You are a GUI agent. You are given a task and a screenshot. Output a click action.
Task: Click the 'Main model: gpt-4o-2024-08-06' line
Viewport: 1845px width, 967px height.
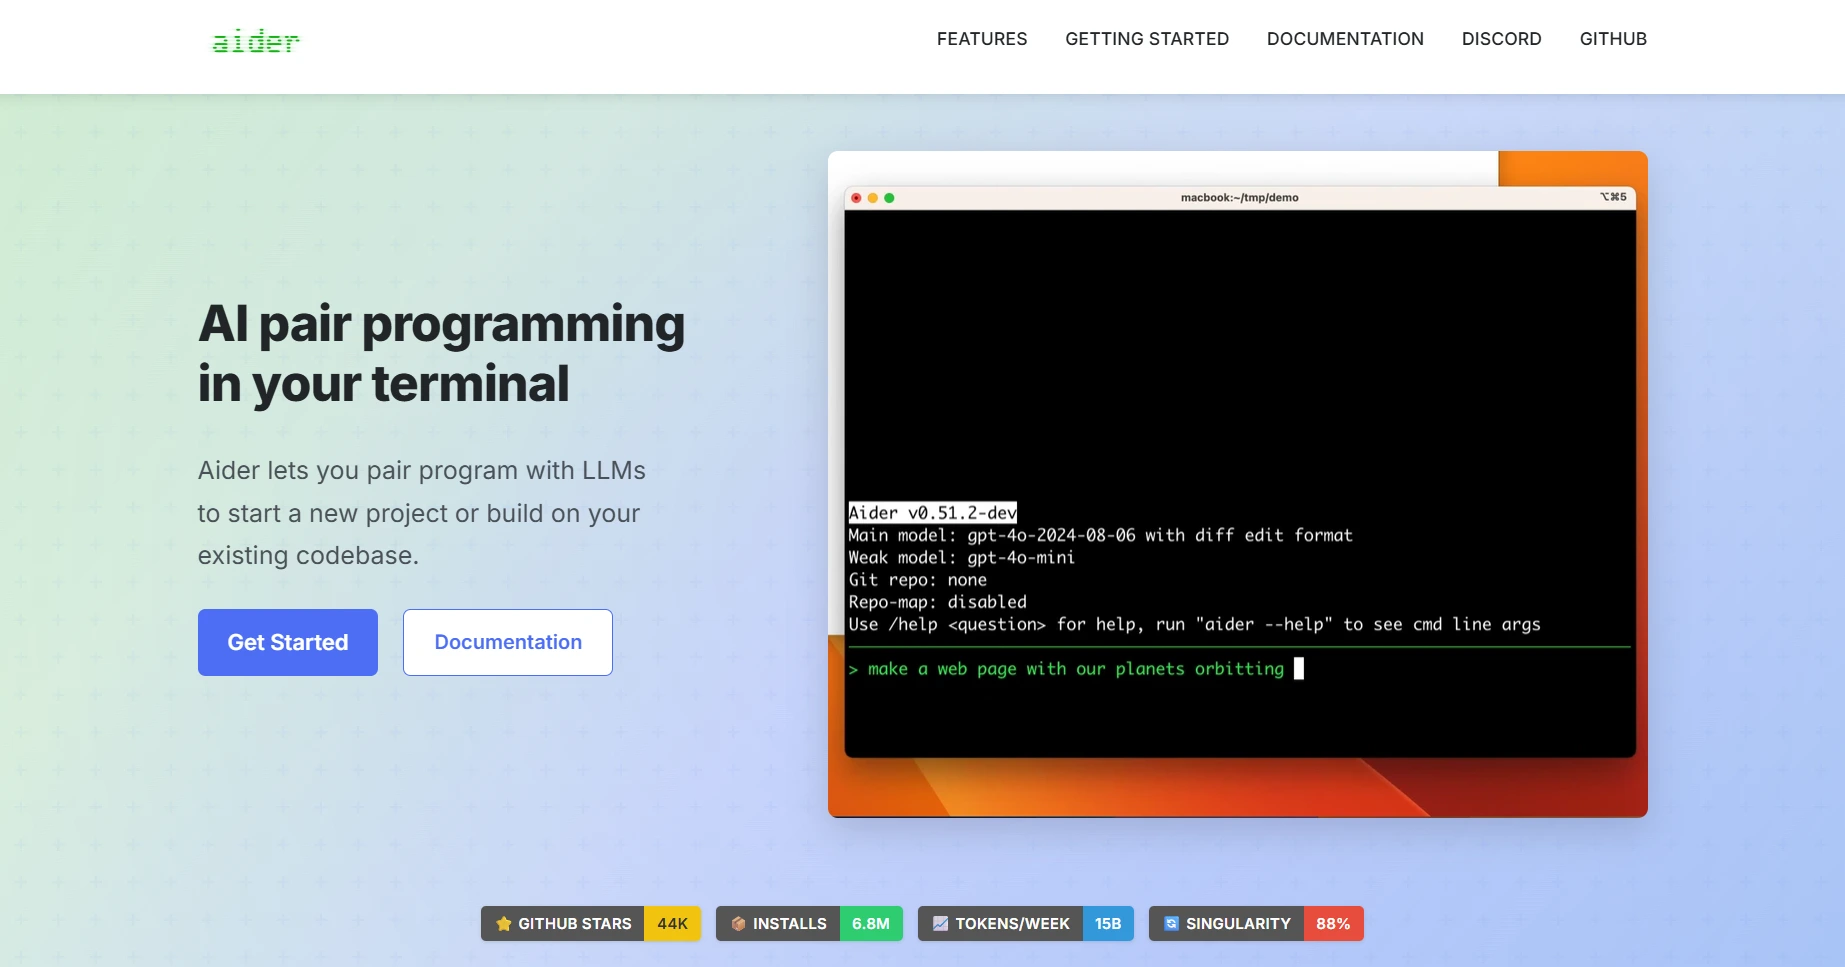[x=1100, y=535]
